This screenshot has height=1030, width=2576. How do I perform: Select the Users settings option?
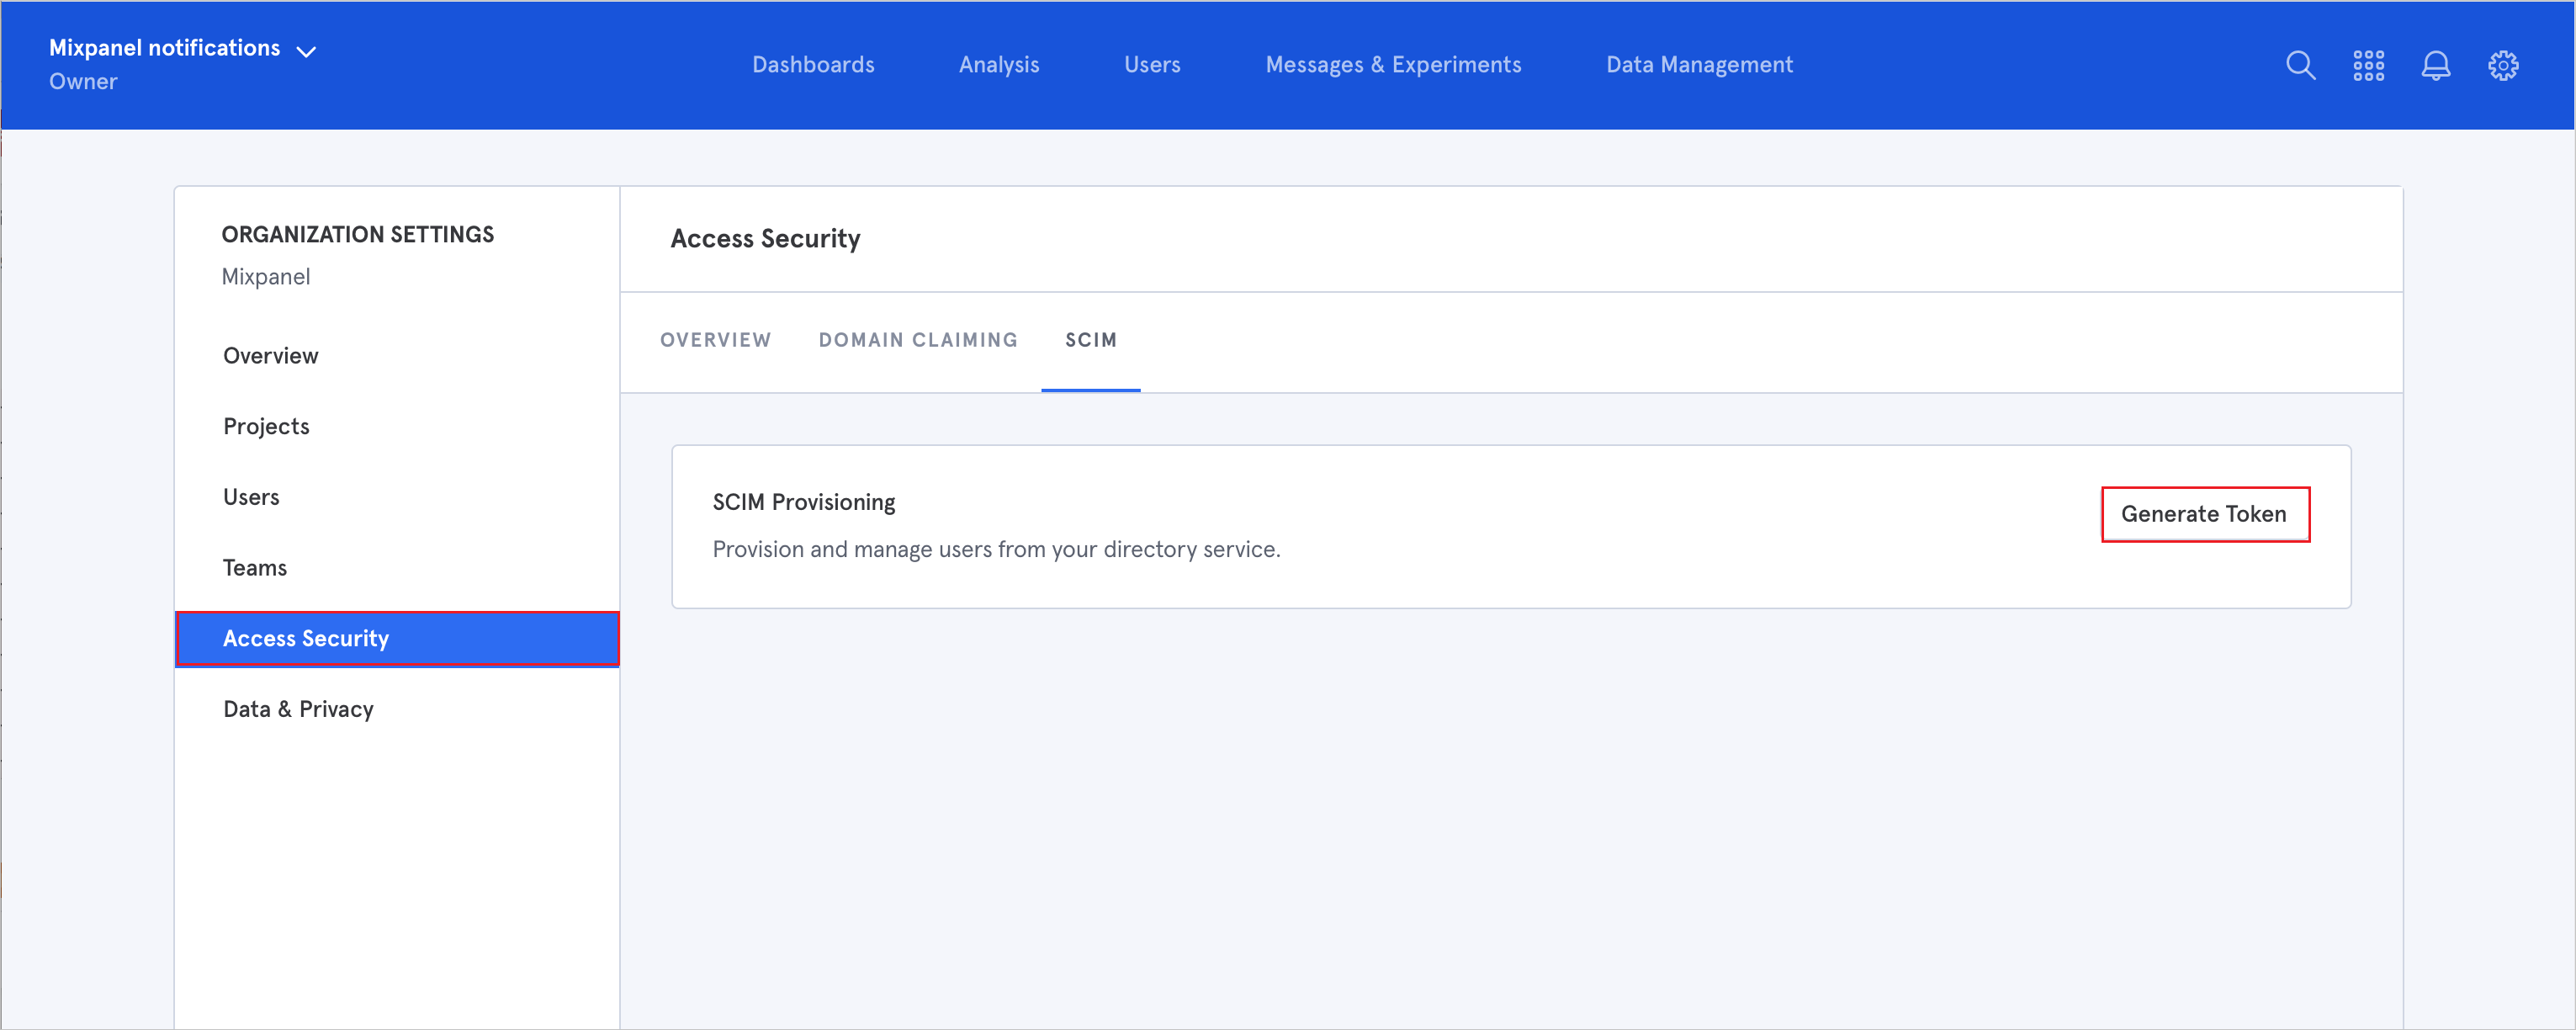click(250, 496)
